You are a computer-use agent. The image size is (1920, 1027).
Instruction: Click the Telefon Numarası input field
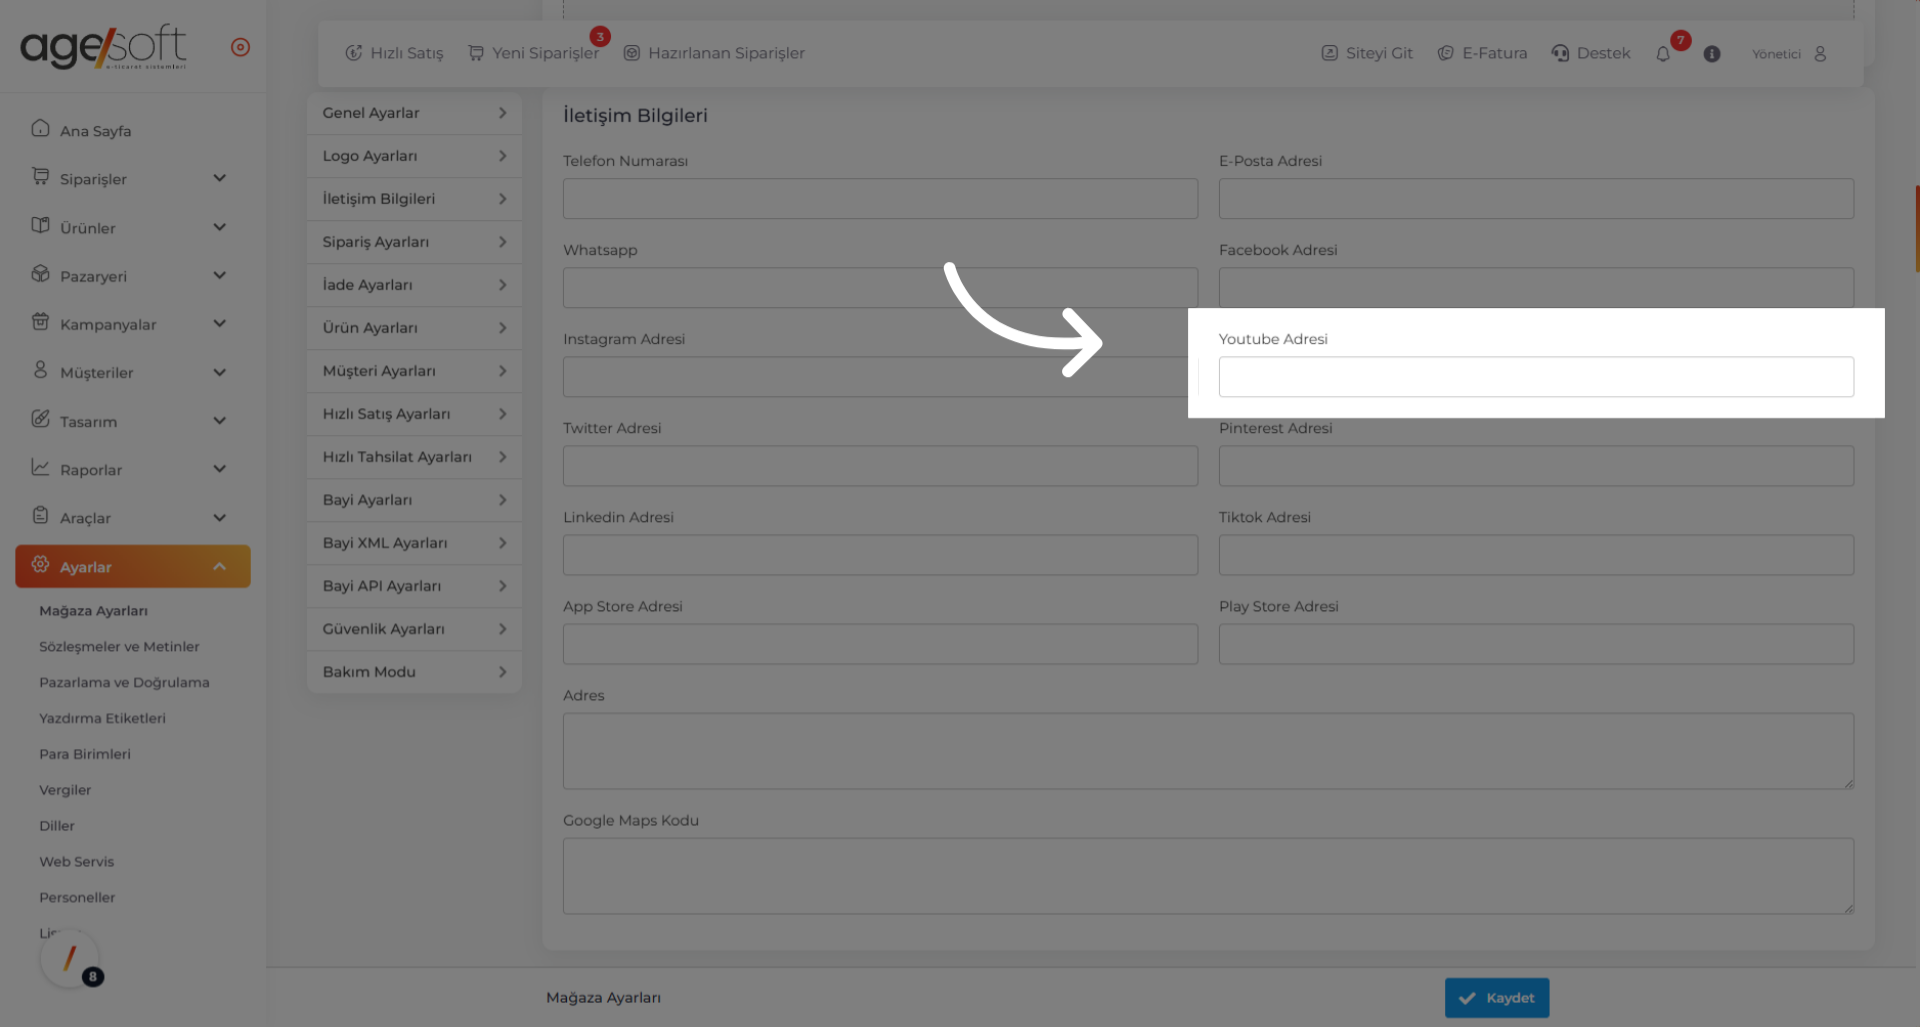pos(880,199)
